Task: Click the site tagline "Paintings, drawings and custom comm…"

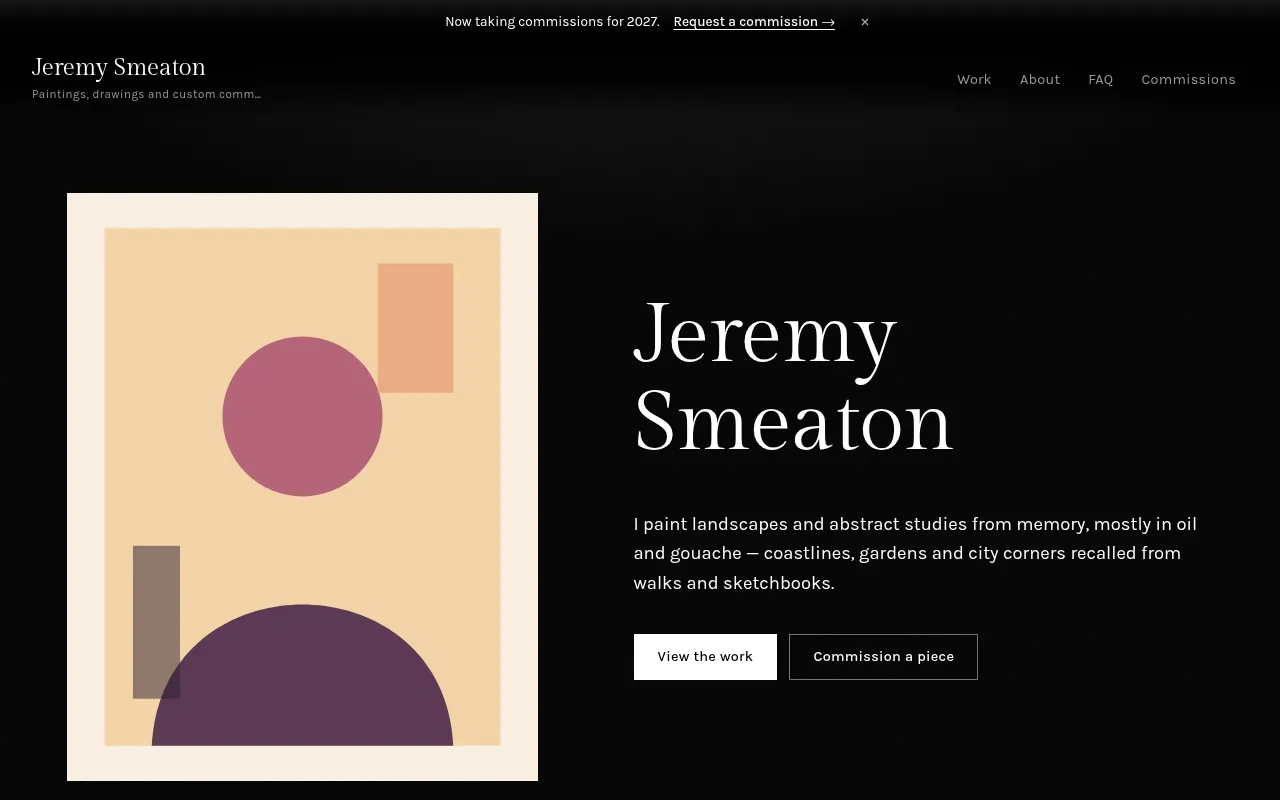Action: pos(147,94)
